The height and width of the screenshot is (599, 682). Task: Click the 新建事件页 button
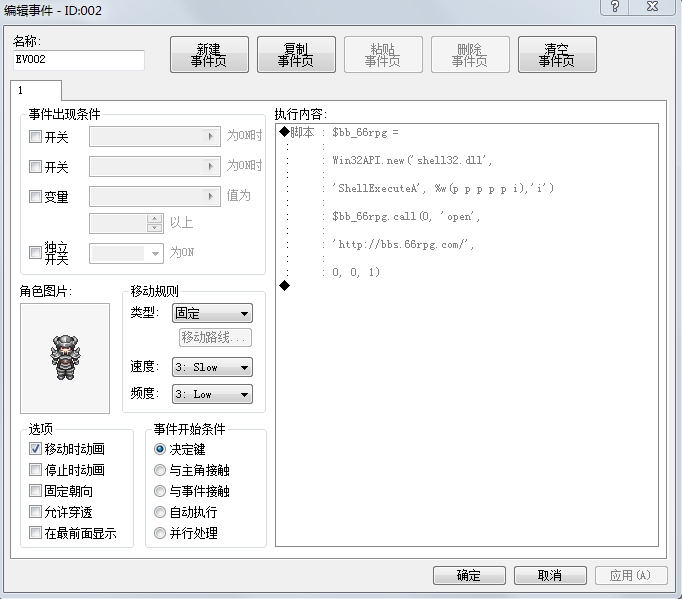209,54
